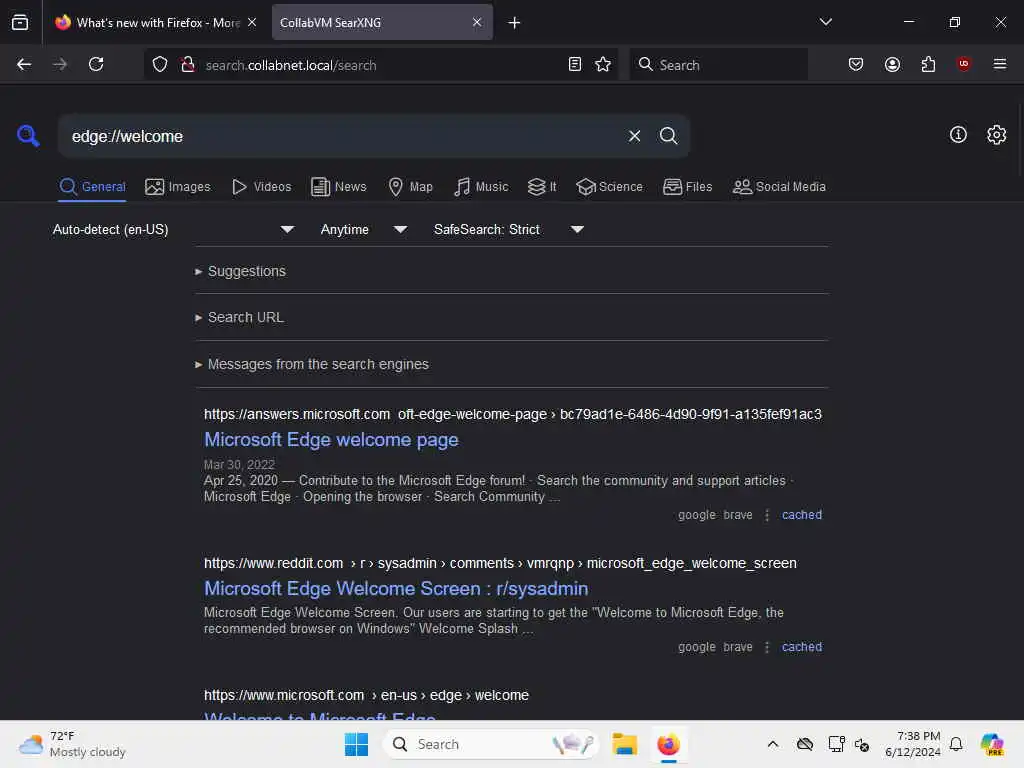The height and width of the screenshot is (768, 1024).
Task: Select the Images search category
Action: tap(178, 187)
